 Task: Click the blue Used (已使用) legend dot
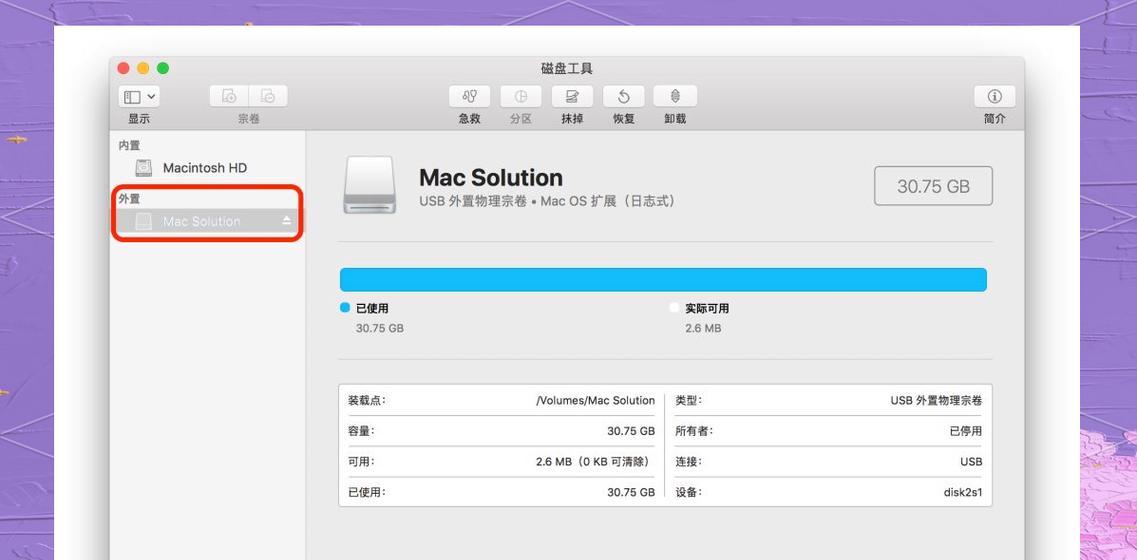(345, 308)
